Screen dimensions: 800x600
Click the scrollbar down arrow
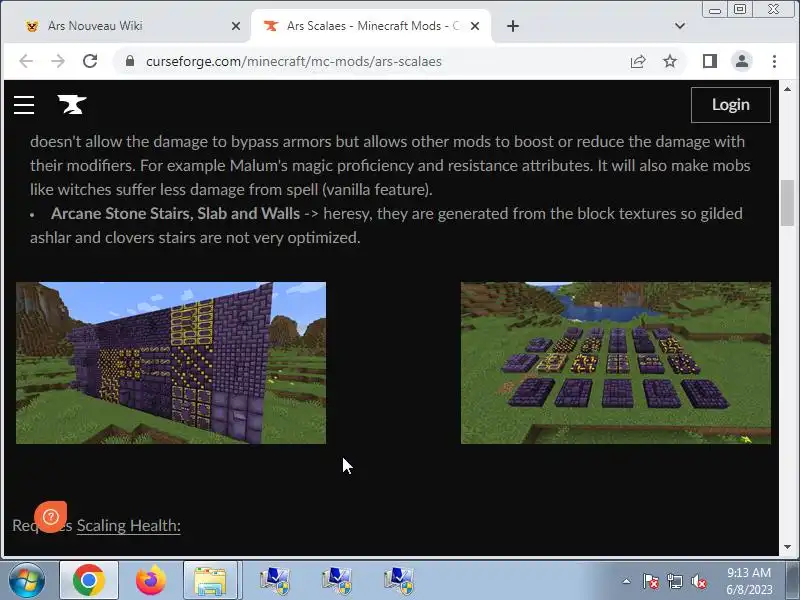pyautogui.click(x=787, y=546)
